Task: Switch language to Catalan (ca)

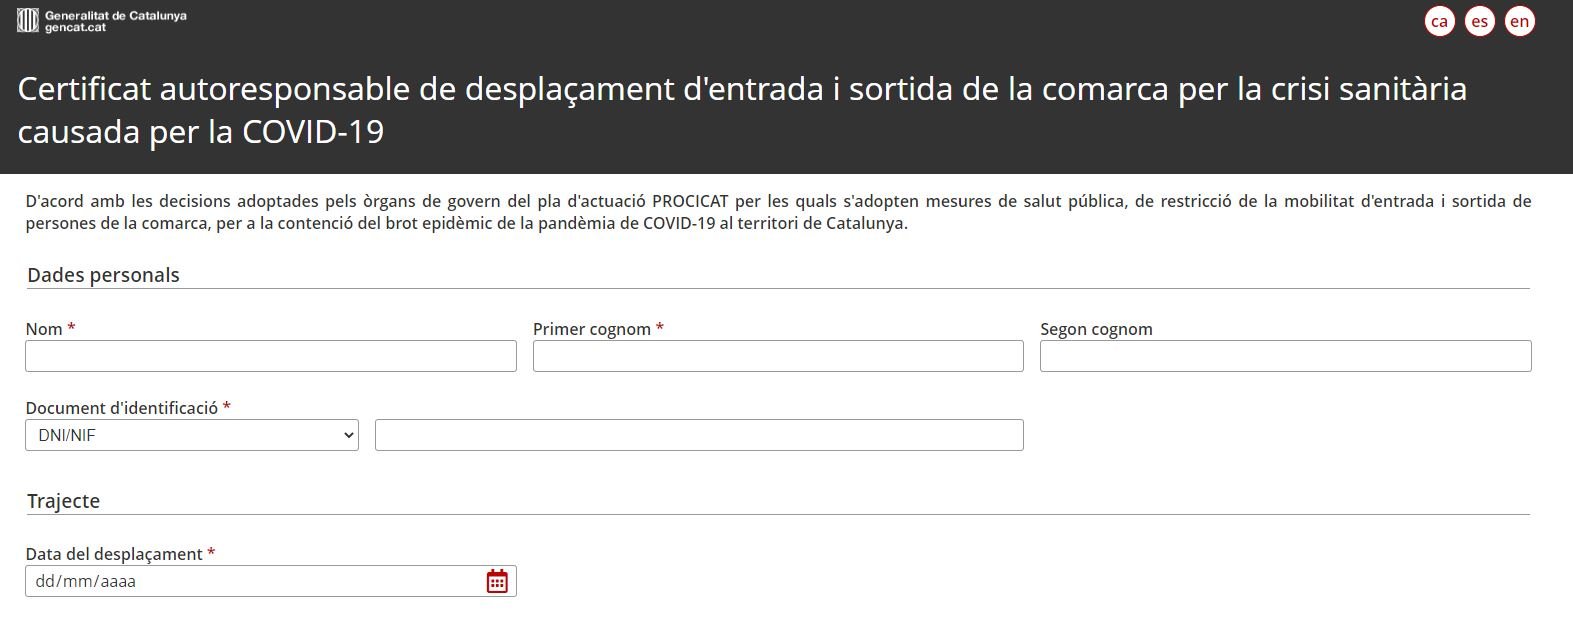Action: click(x=1439, y=21)
